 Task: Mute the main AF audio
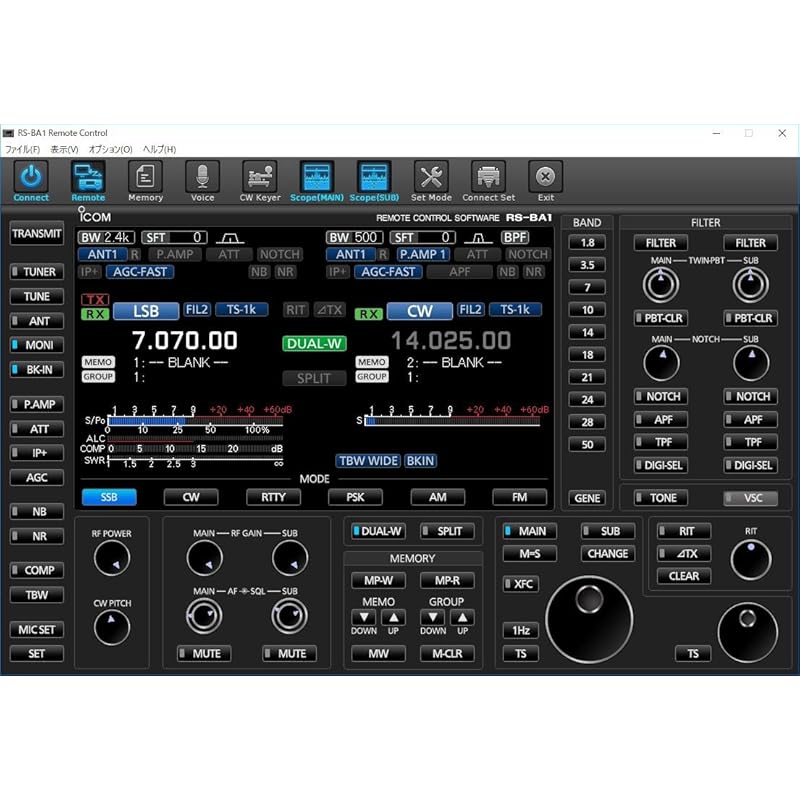(x=204, y=654)
